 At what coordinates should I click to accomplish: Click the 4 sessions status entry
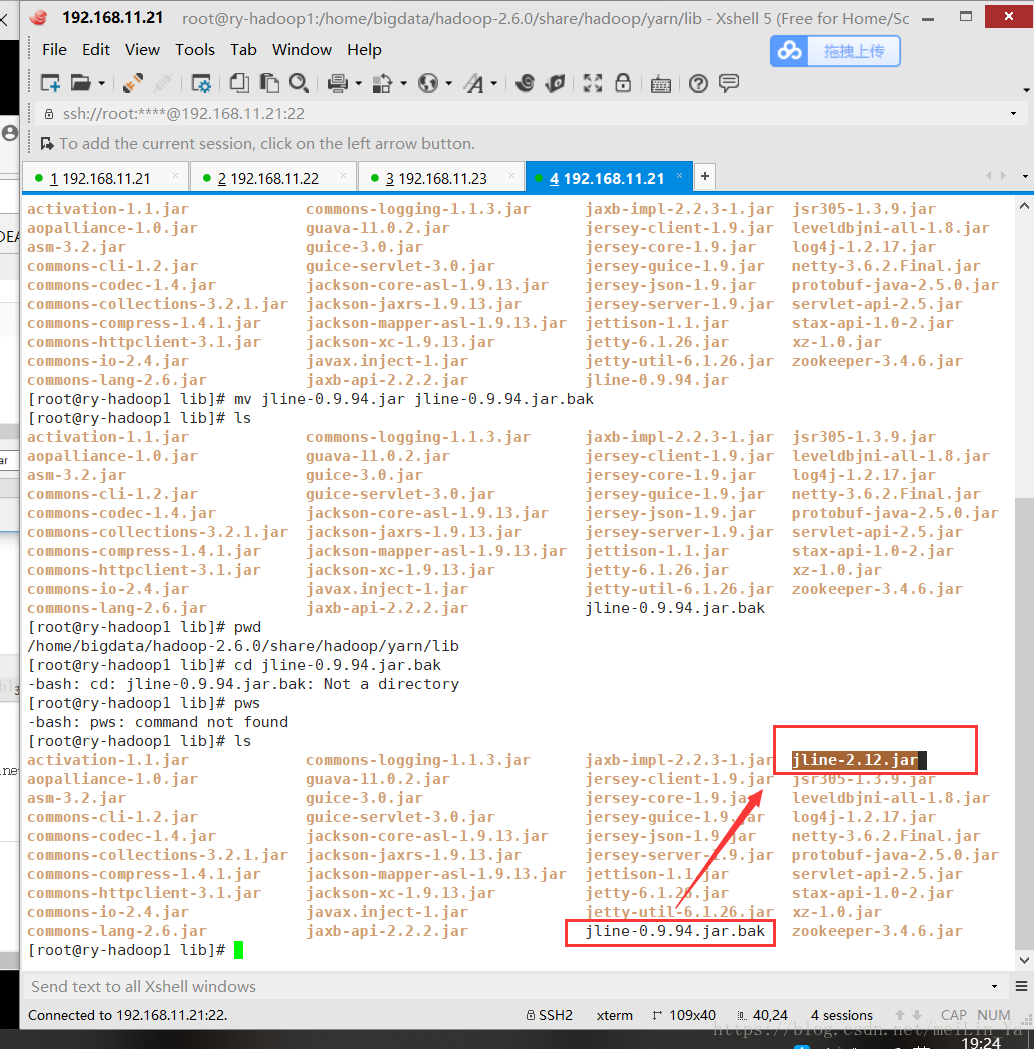coord(842,1015)
